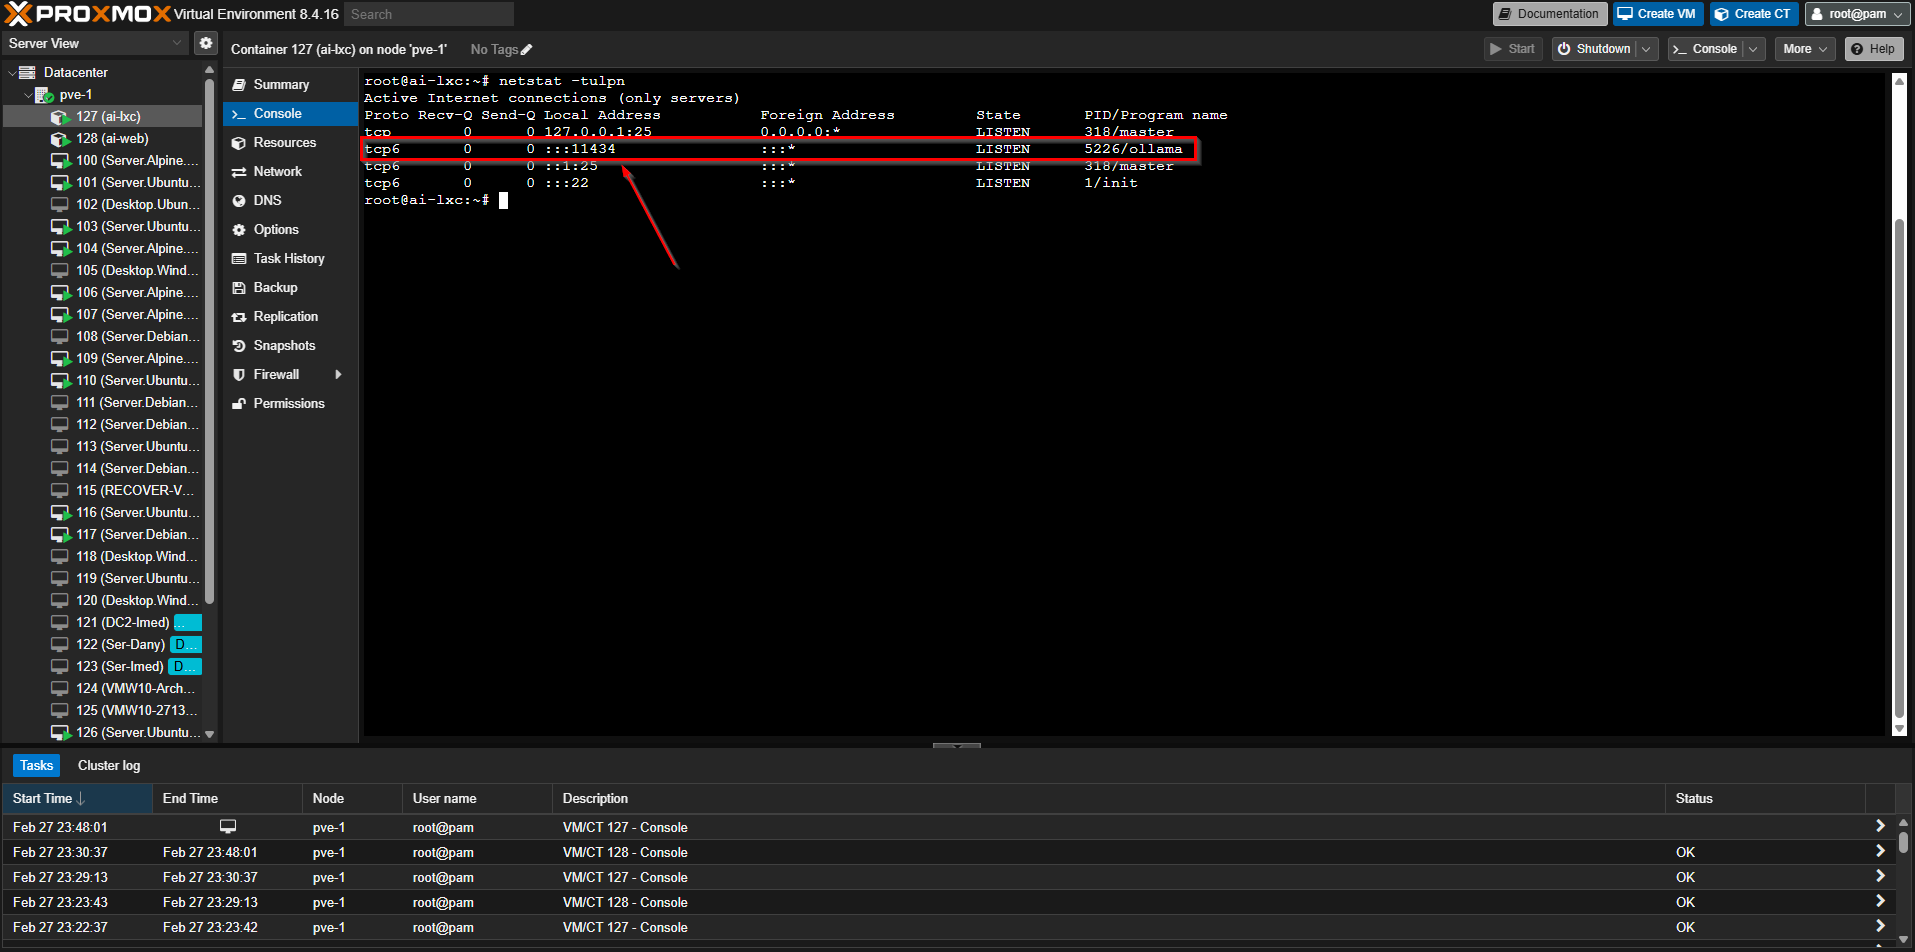Click the Create CT button
The width and height of the screenshot is (1915, 952).
pyautogui.click(x=1753, y=14)
